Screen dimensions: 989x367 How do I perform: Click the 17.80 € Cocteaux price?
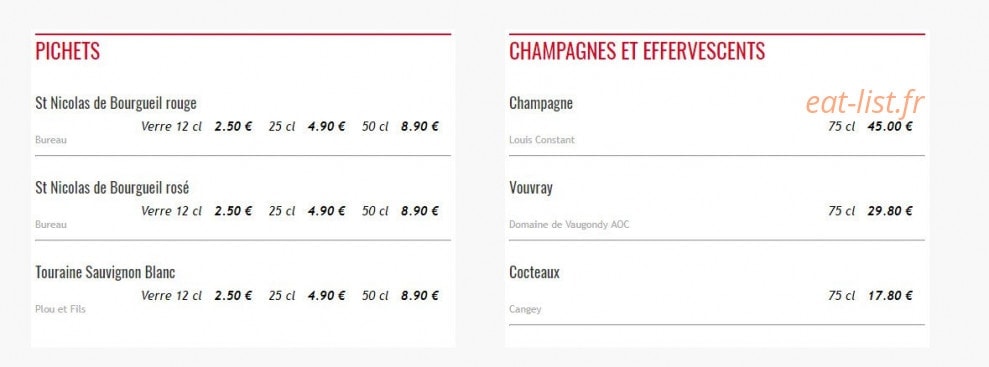click(890, 295)
